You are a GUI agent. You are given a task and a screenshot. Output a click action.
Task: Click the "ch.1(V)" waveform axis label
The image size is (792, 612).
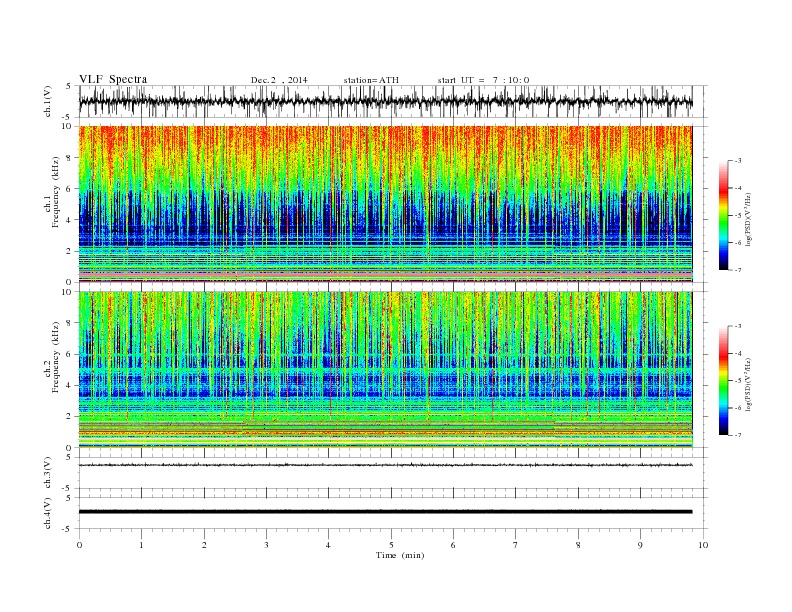48,101
